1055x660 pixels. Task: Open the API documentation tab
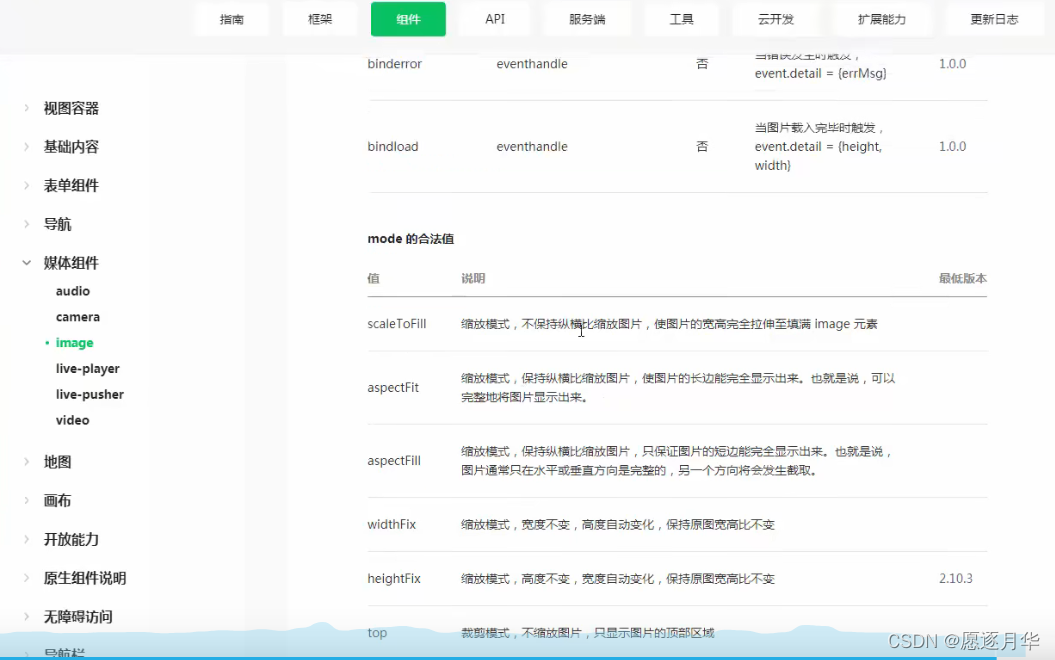coord(494,18)
